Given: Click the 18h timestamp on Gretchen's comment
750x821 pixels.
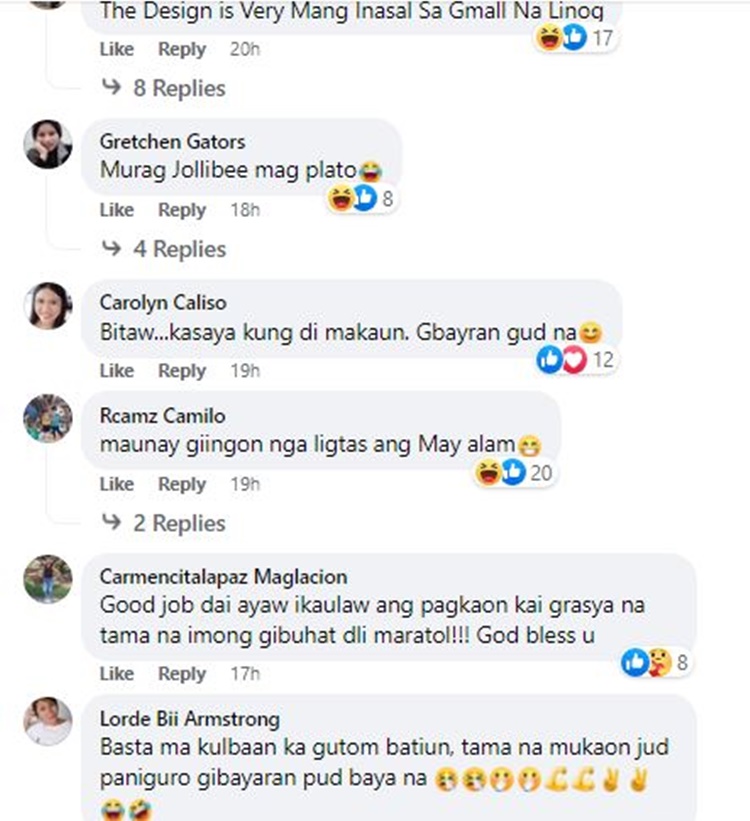Looking at the screenshot, I should (x=245, y=210).
